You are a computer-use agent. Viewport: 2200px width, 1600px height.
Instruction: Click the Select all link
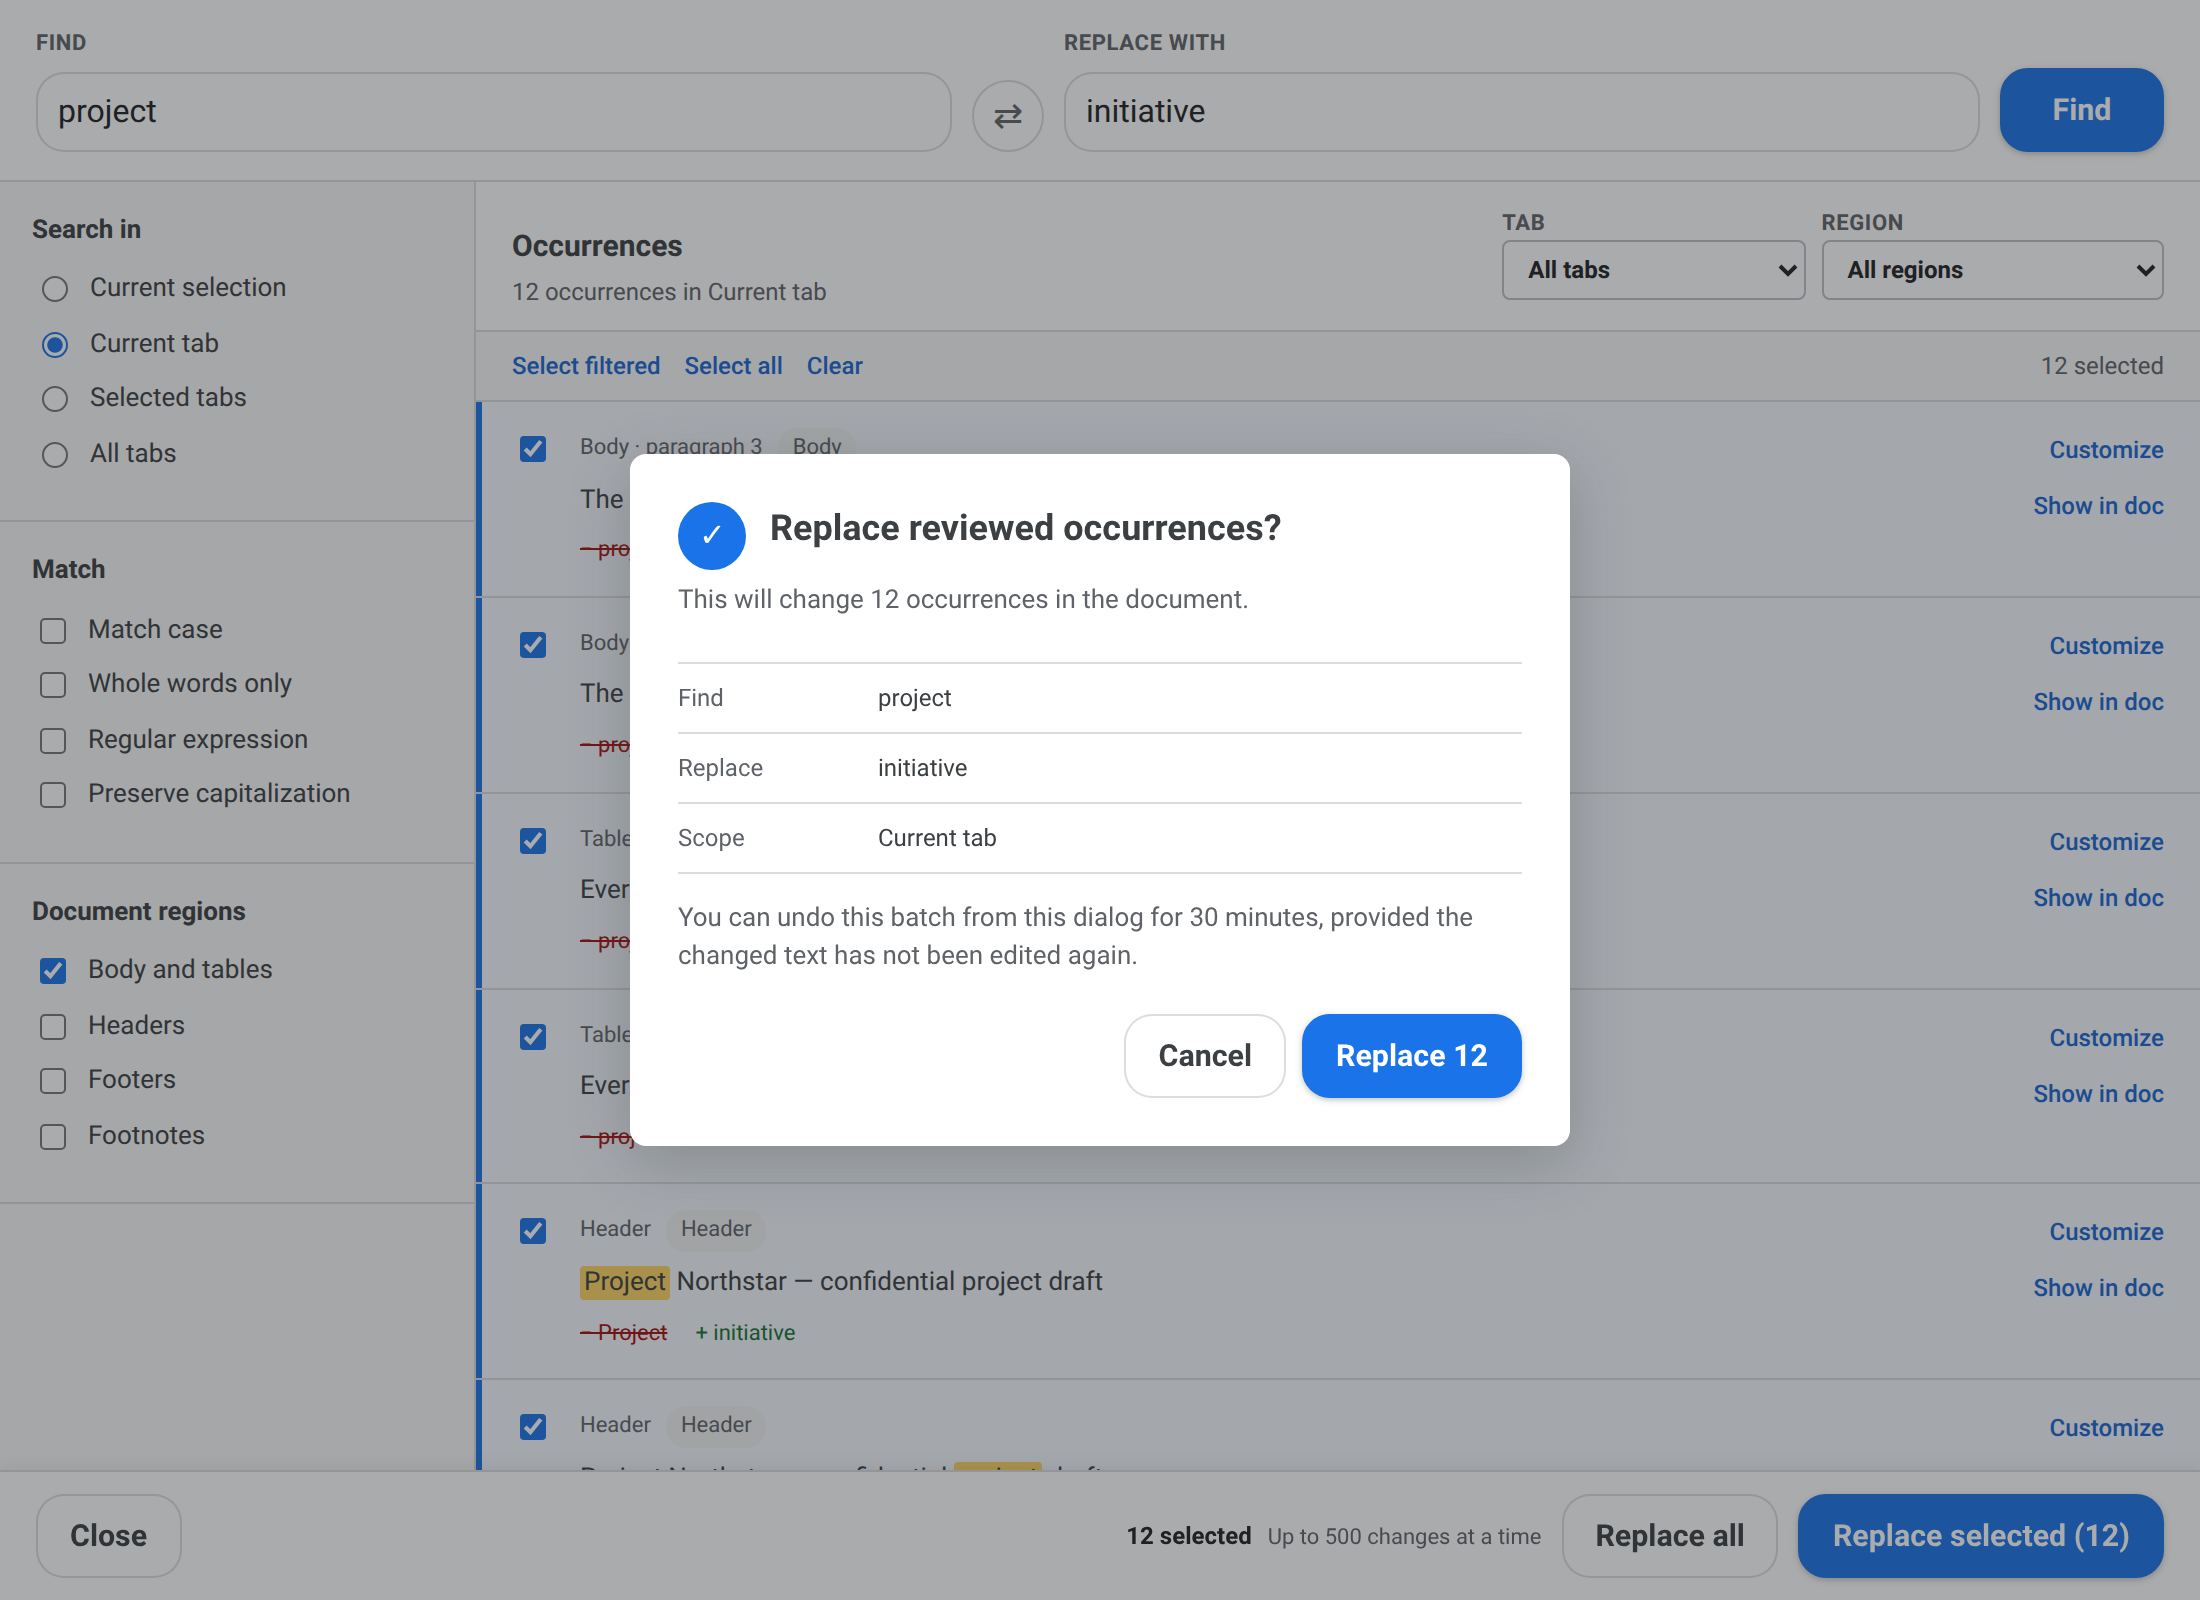733,366
